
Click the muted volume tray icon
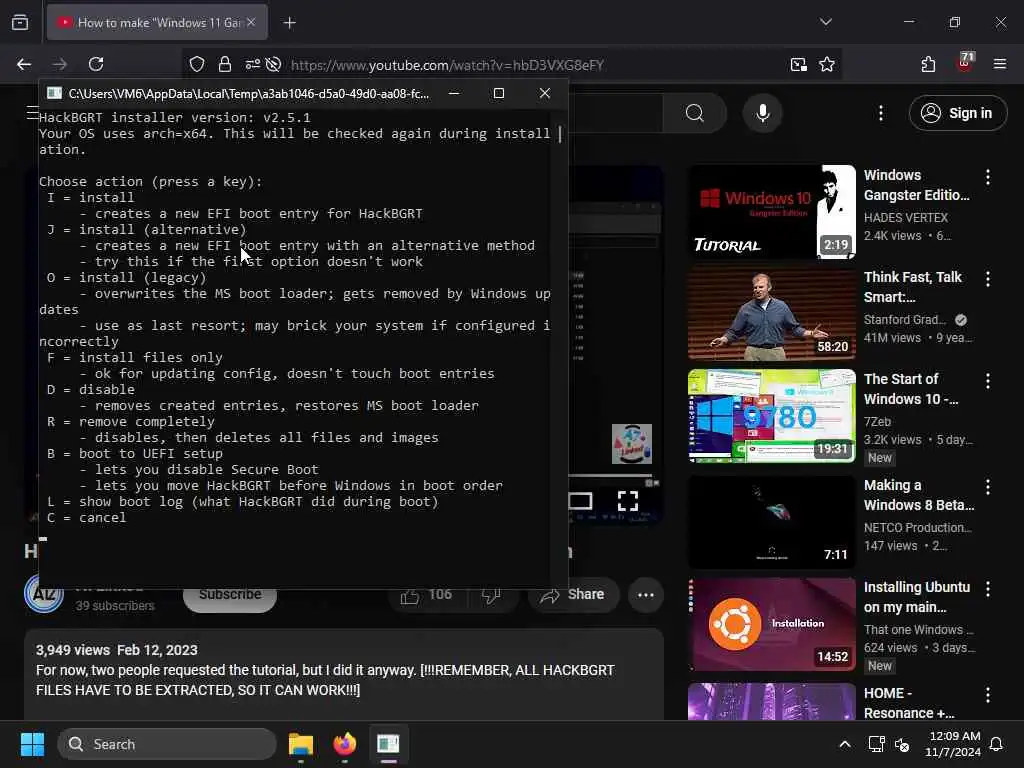click(x=902, y=744)
